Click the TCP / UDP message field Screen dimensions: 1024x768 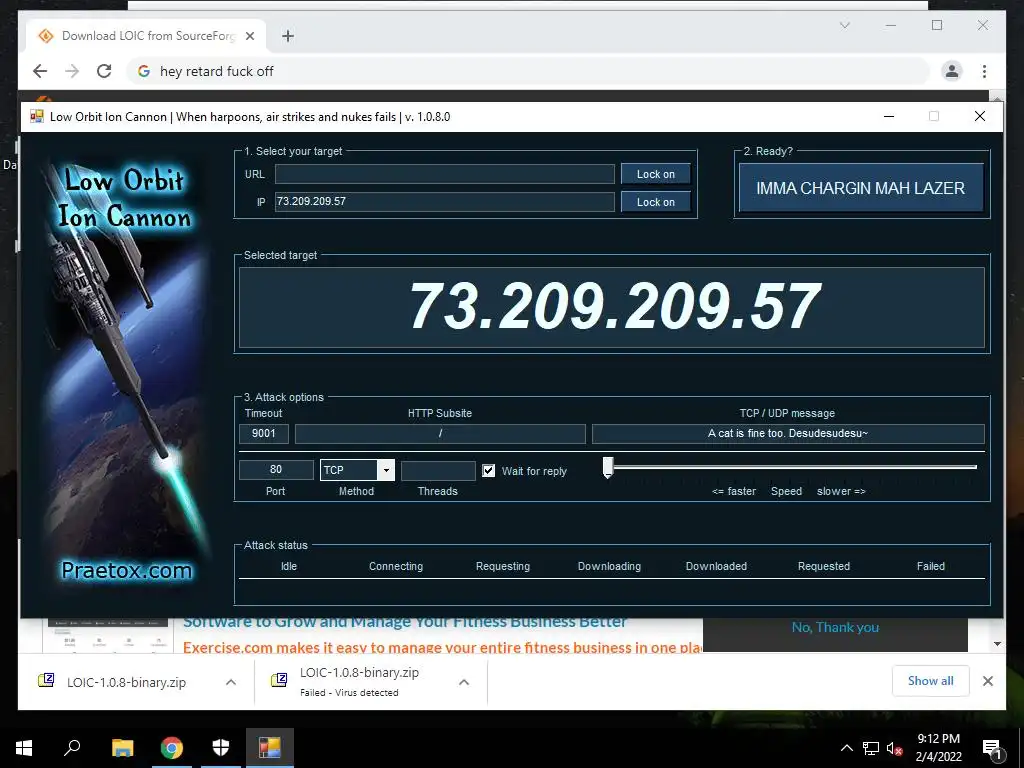pyautogui.click(x=788, y=433)
